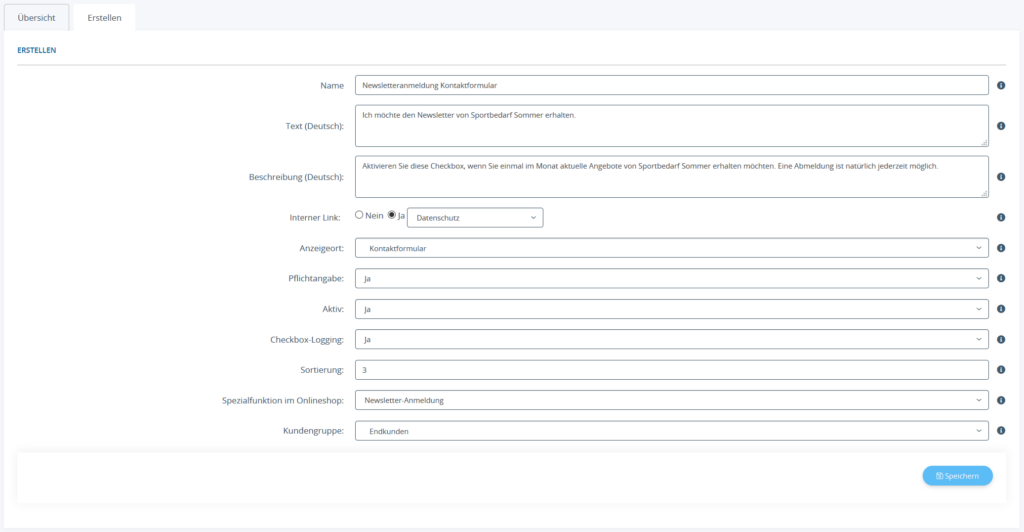Click into the Sortierung input field
The width and height of the screenshot is (1024, 532).
[x=671, y=370]
